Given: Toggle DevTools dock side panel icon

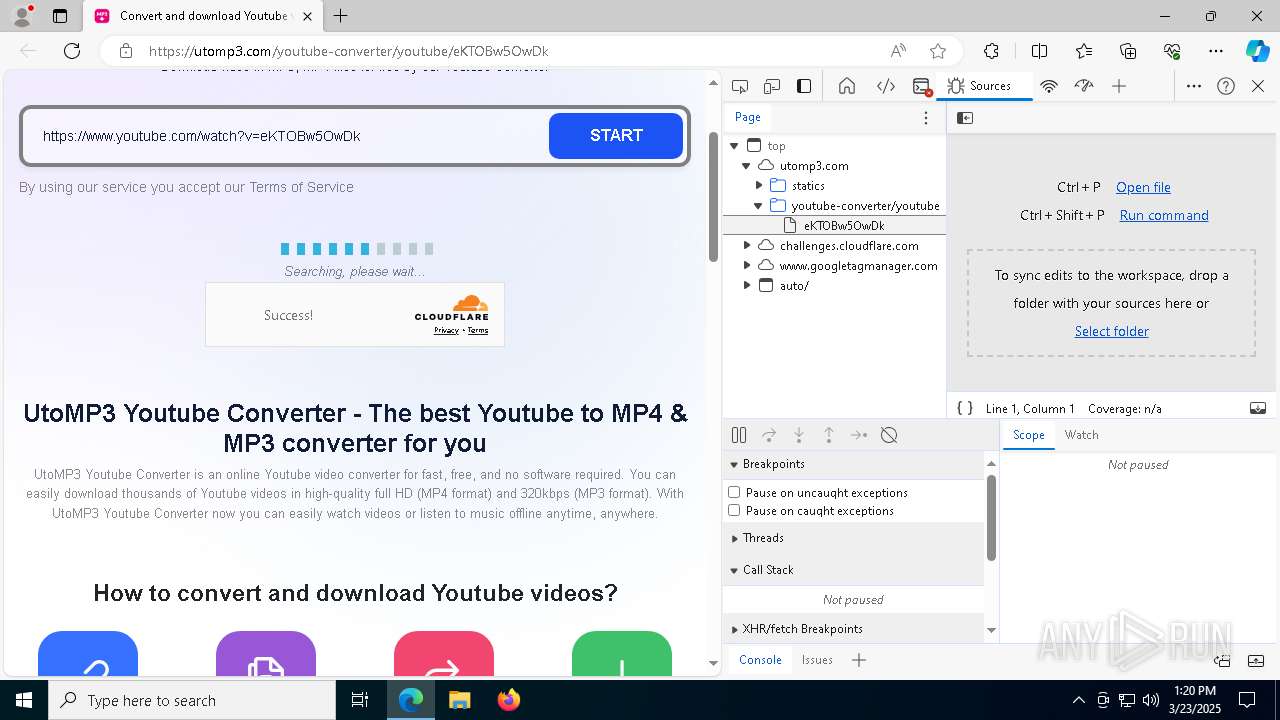Looking at the screenshot, I should 804,86.
